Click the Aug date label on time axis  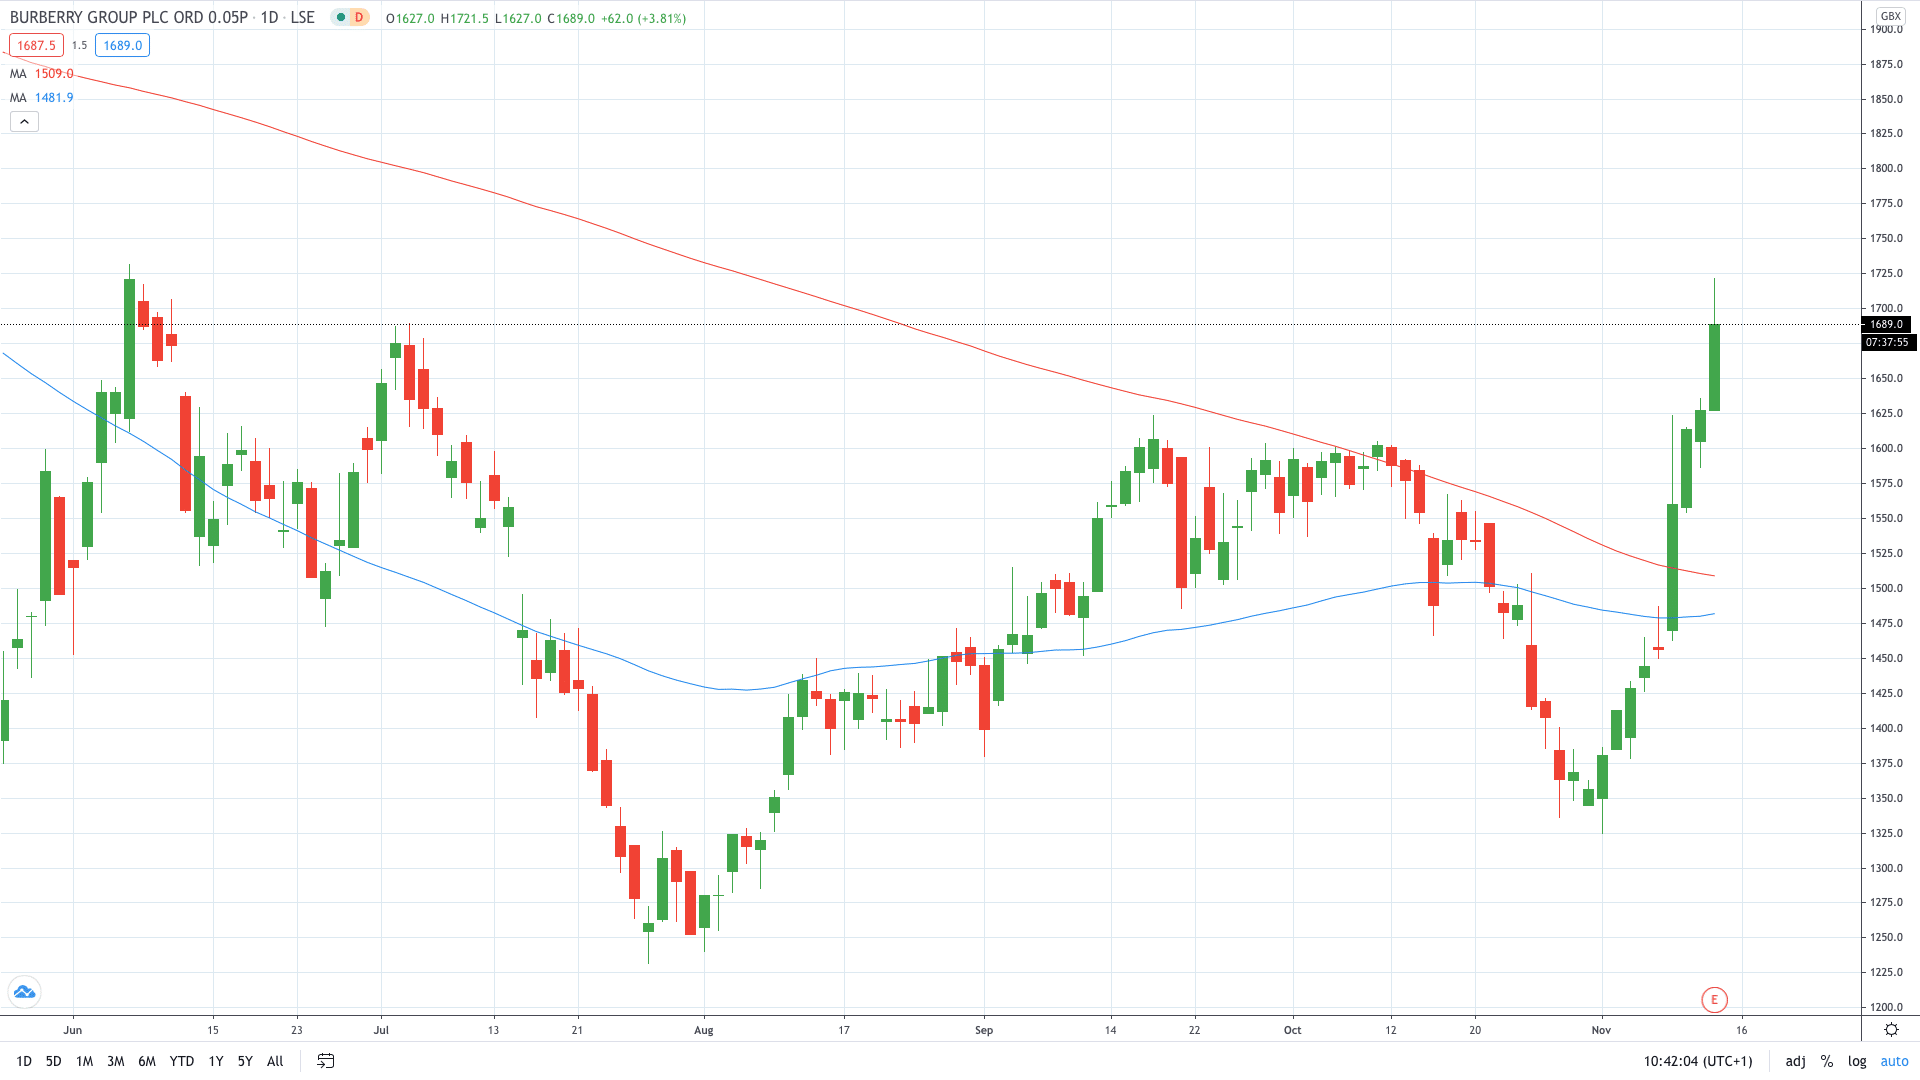[x=704, y=1030]
